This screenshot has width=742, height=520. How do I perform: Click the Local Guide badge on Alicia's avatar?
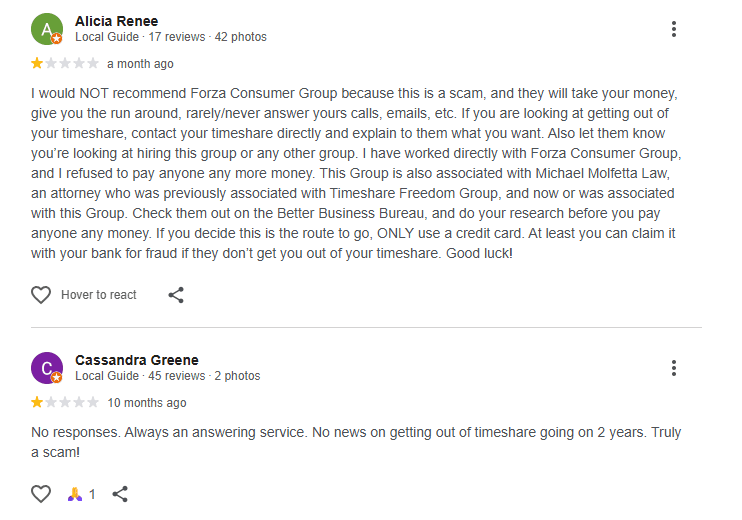tap(57, 39)
